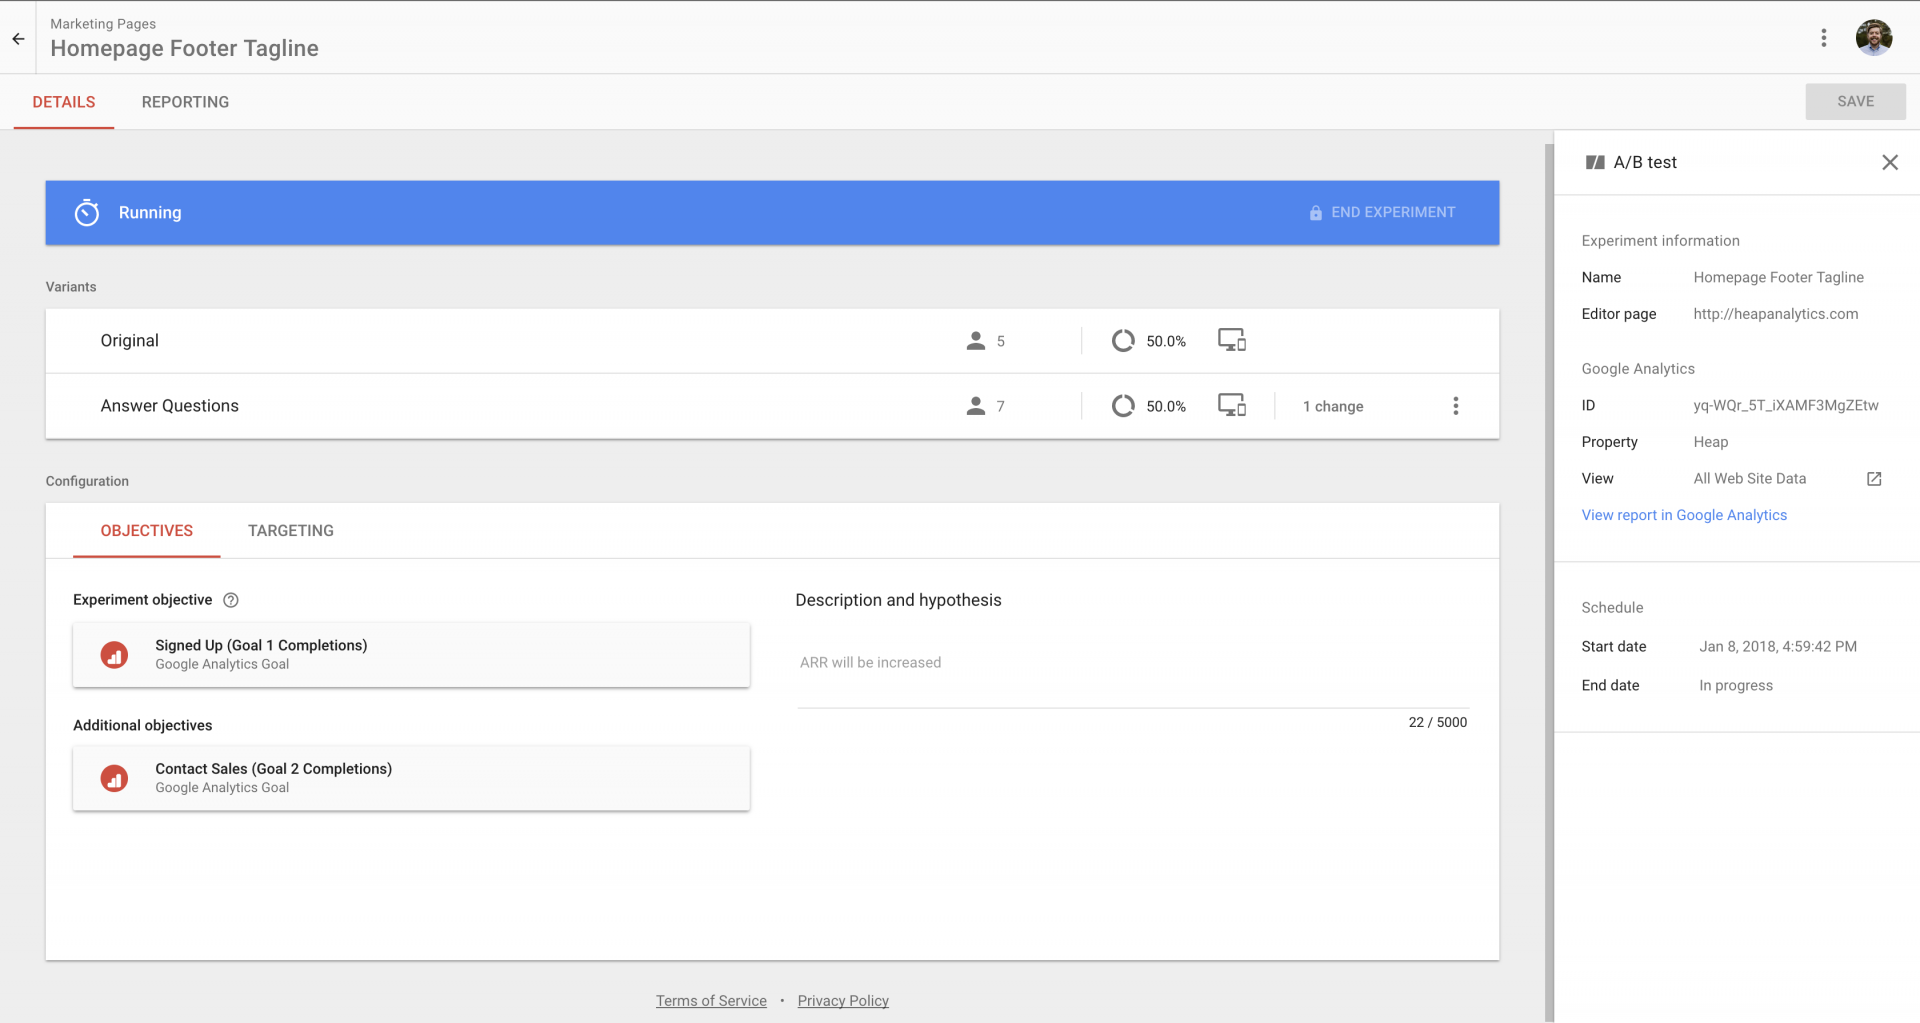Click the Name value in side panel
Screen dimensions: 1920x1023
pos(1778,278)
